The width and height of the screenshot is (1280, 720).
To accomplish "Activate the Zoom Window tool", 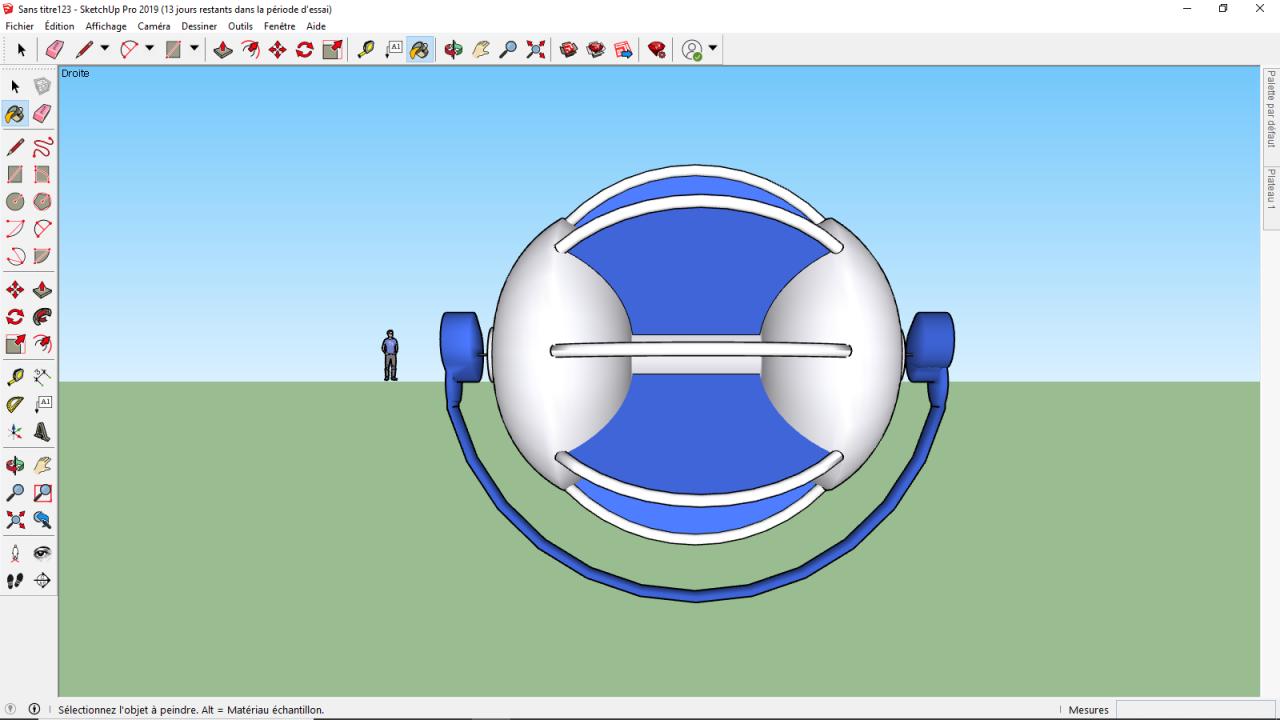I will pyautogui.click(x=42, y=493).
